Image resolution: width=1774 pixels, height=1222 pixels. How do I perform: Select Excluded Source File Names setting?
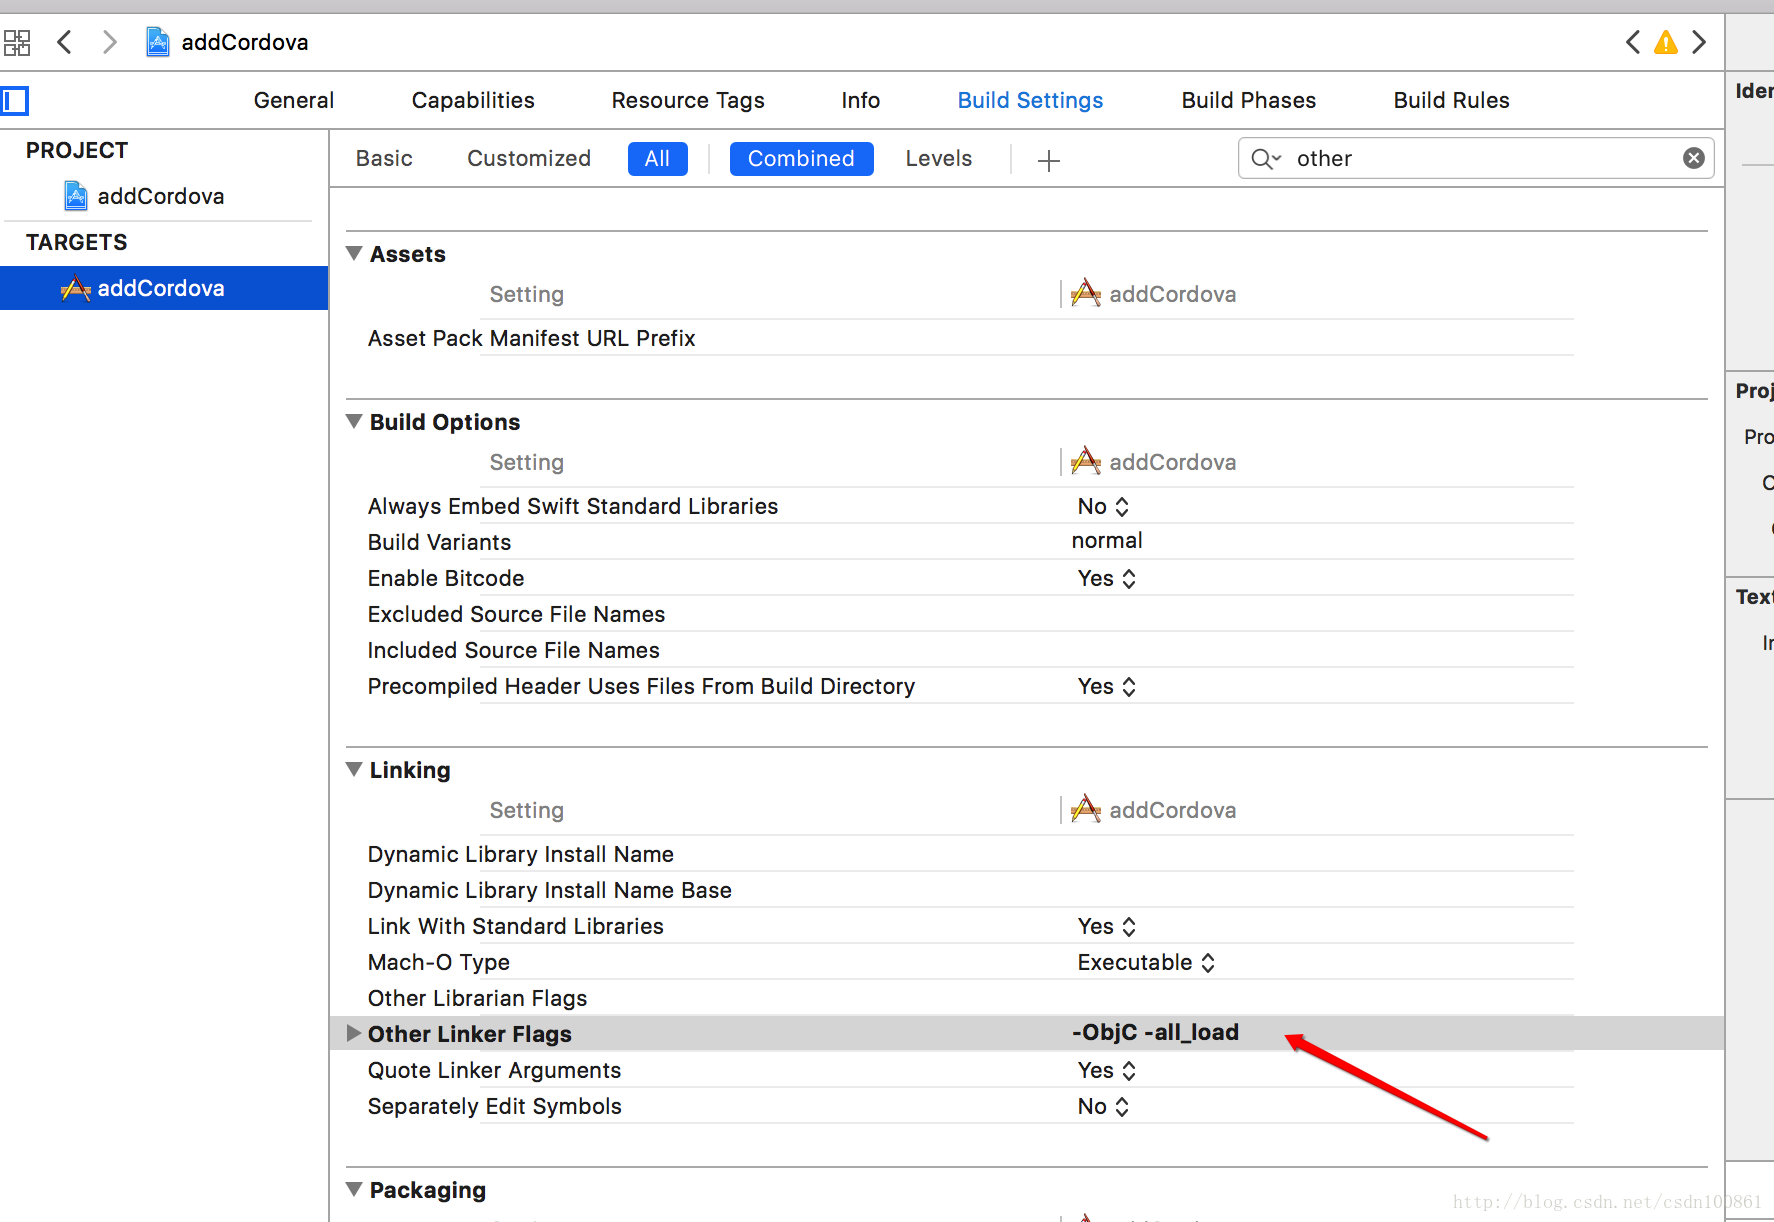516,614
